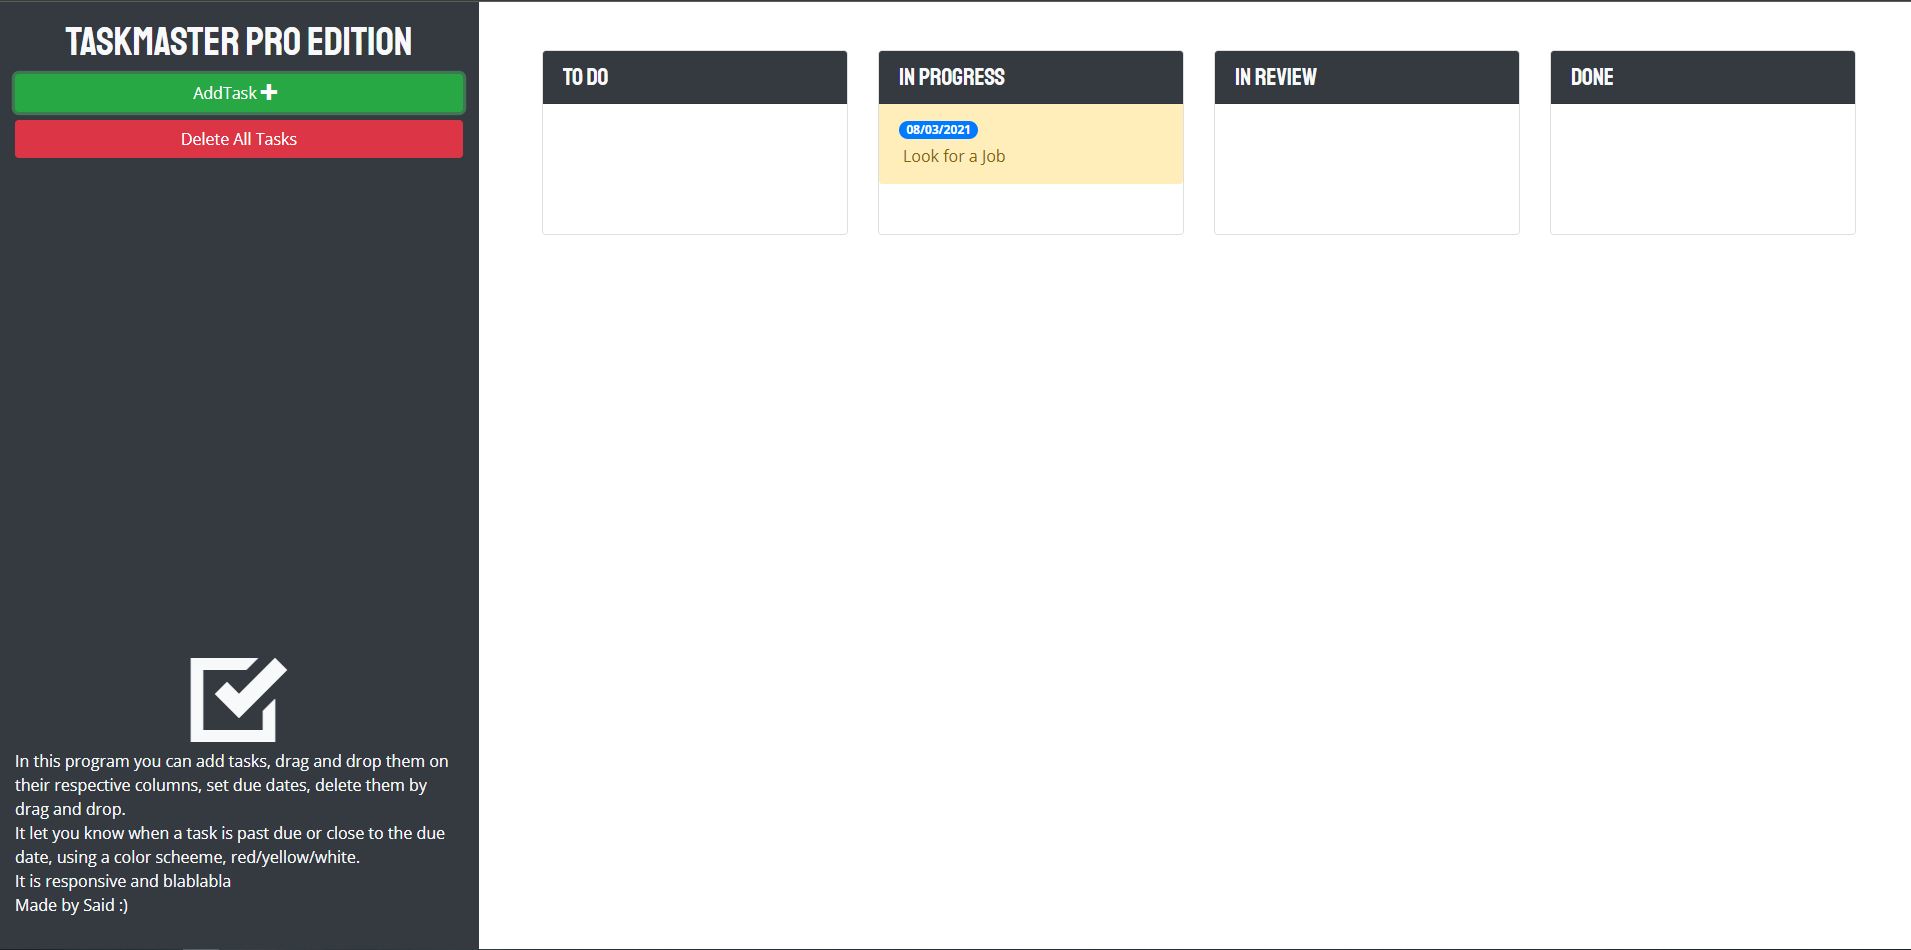Click the IN PROGRESS column header
Viewport: 1911px width, 950px height.
(x=1031, y=77)
